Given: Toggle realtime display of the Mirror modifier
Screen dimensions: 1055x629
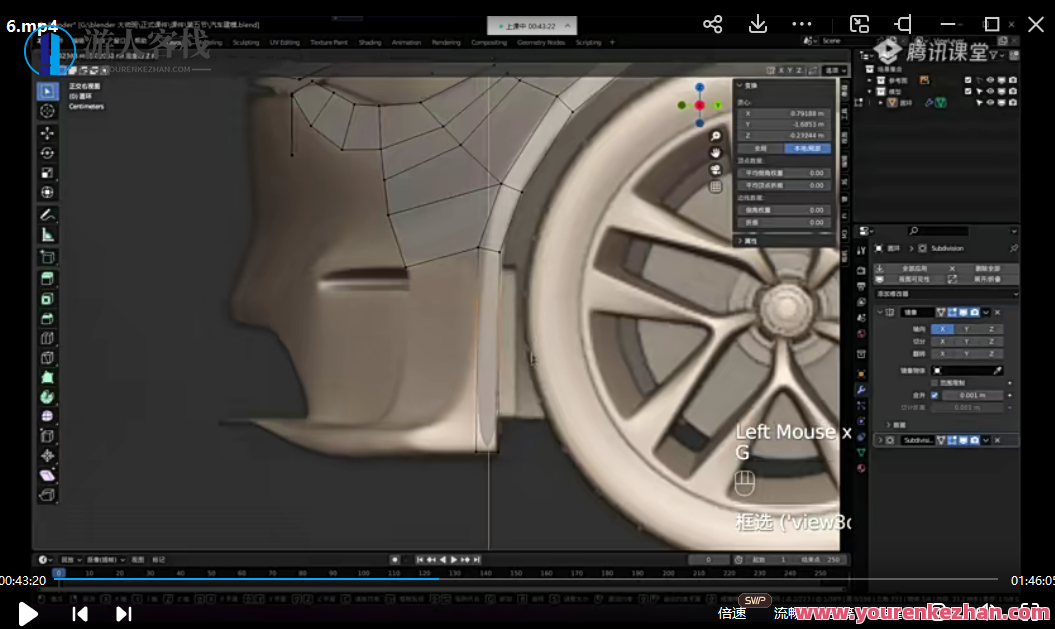Looking at the screenshot, I should pos(964,312).
